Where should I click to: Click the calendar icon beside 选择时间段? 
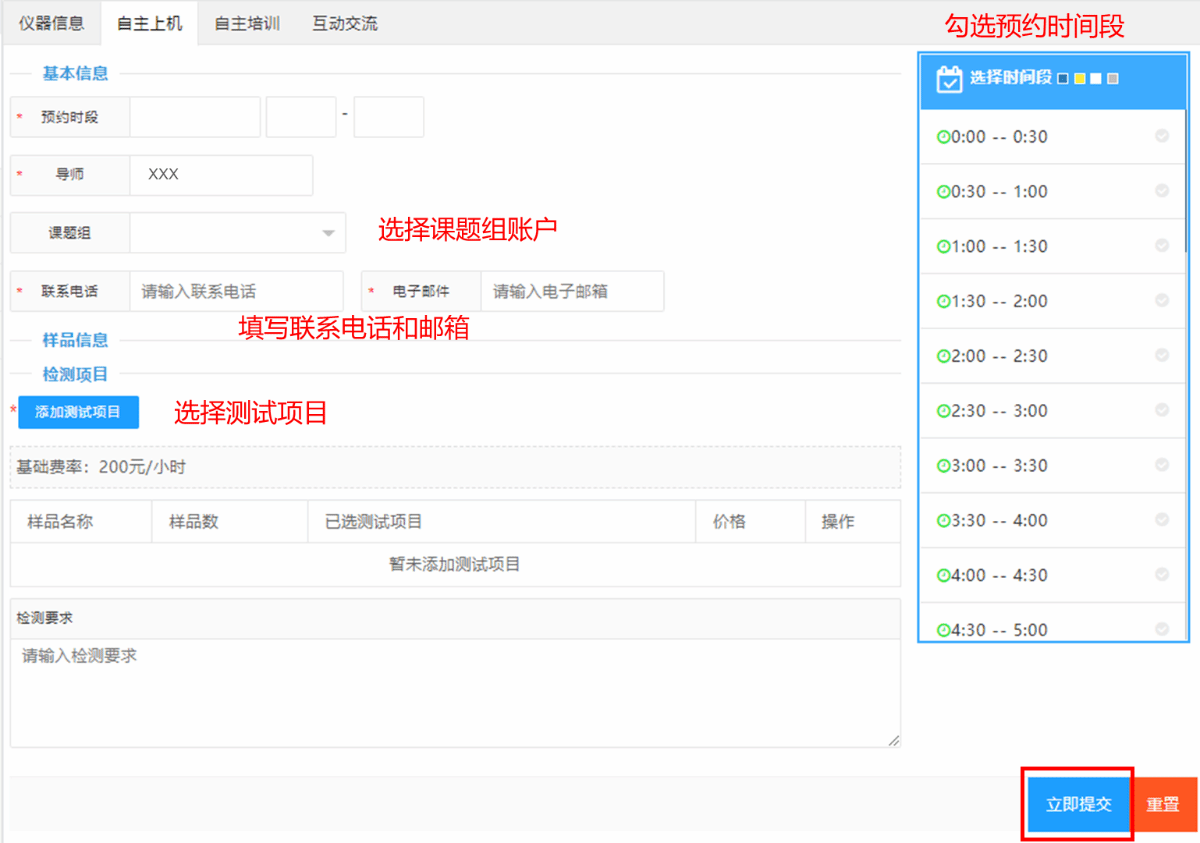click(947, 79)
